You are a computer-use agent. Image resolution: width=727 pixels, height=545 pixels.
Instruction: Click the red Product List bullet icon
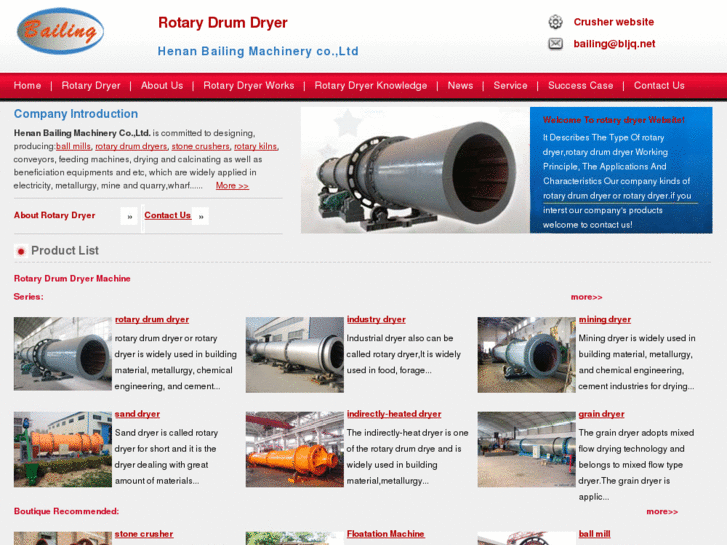pos(20,251)
